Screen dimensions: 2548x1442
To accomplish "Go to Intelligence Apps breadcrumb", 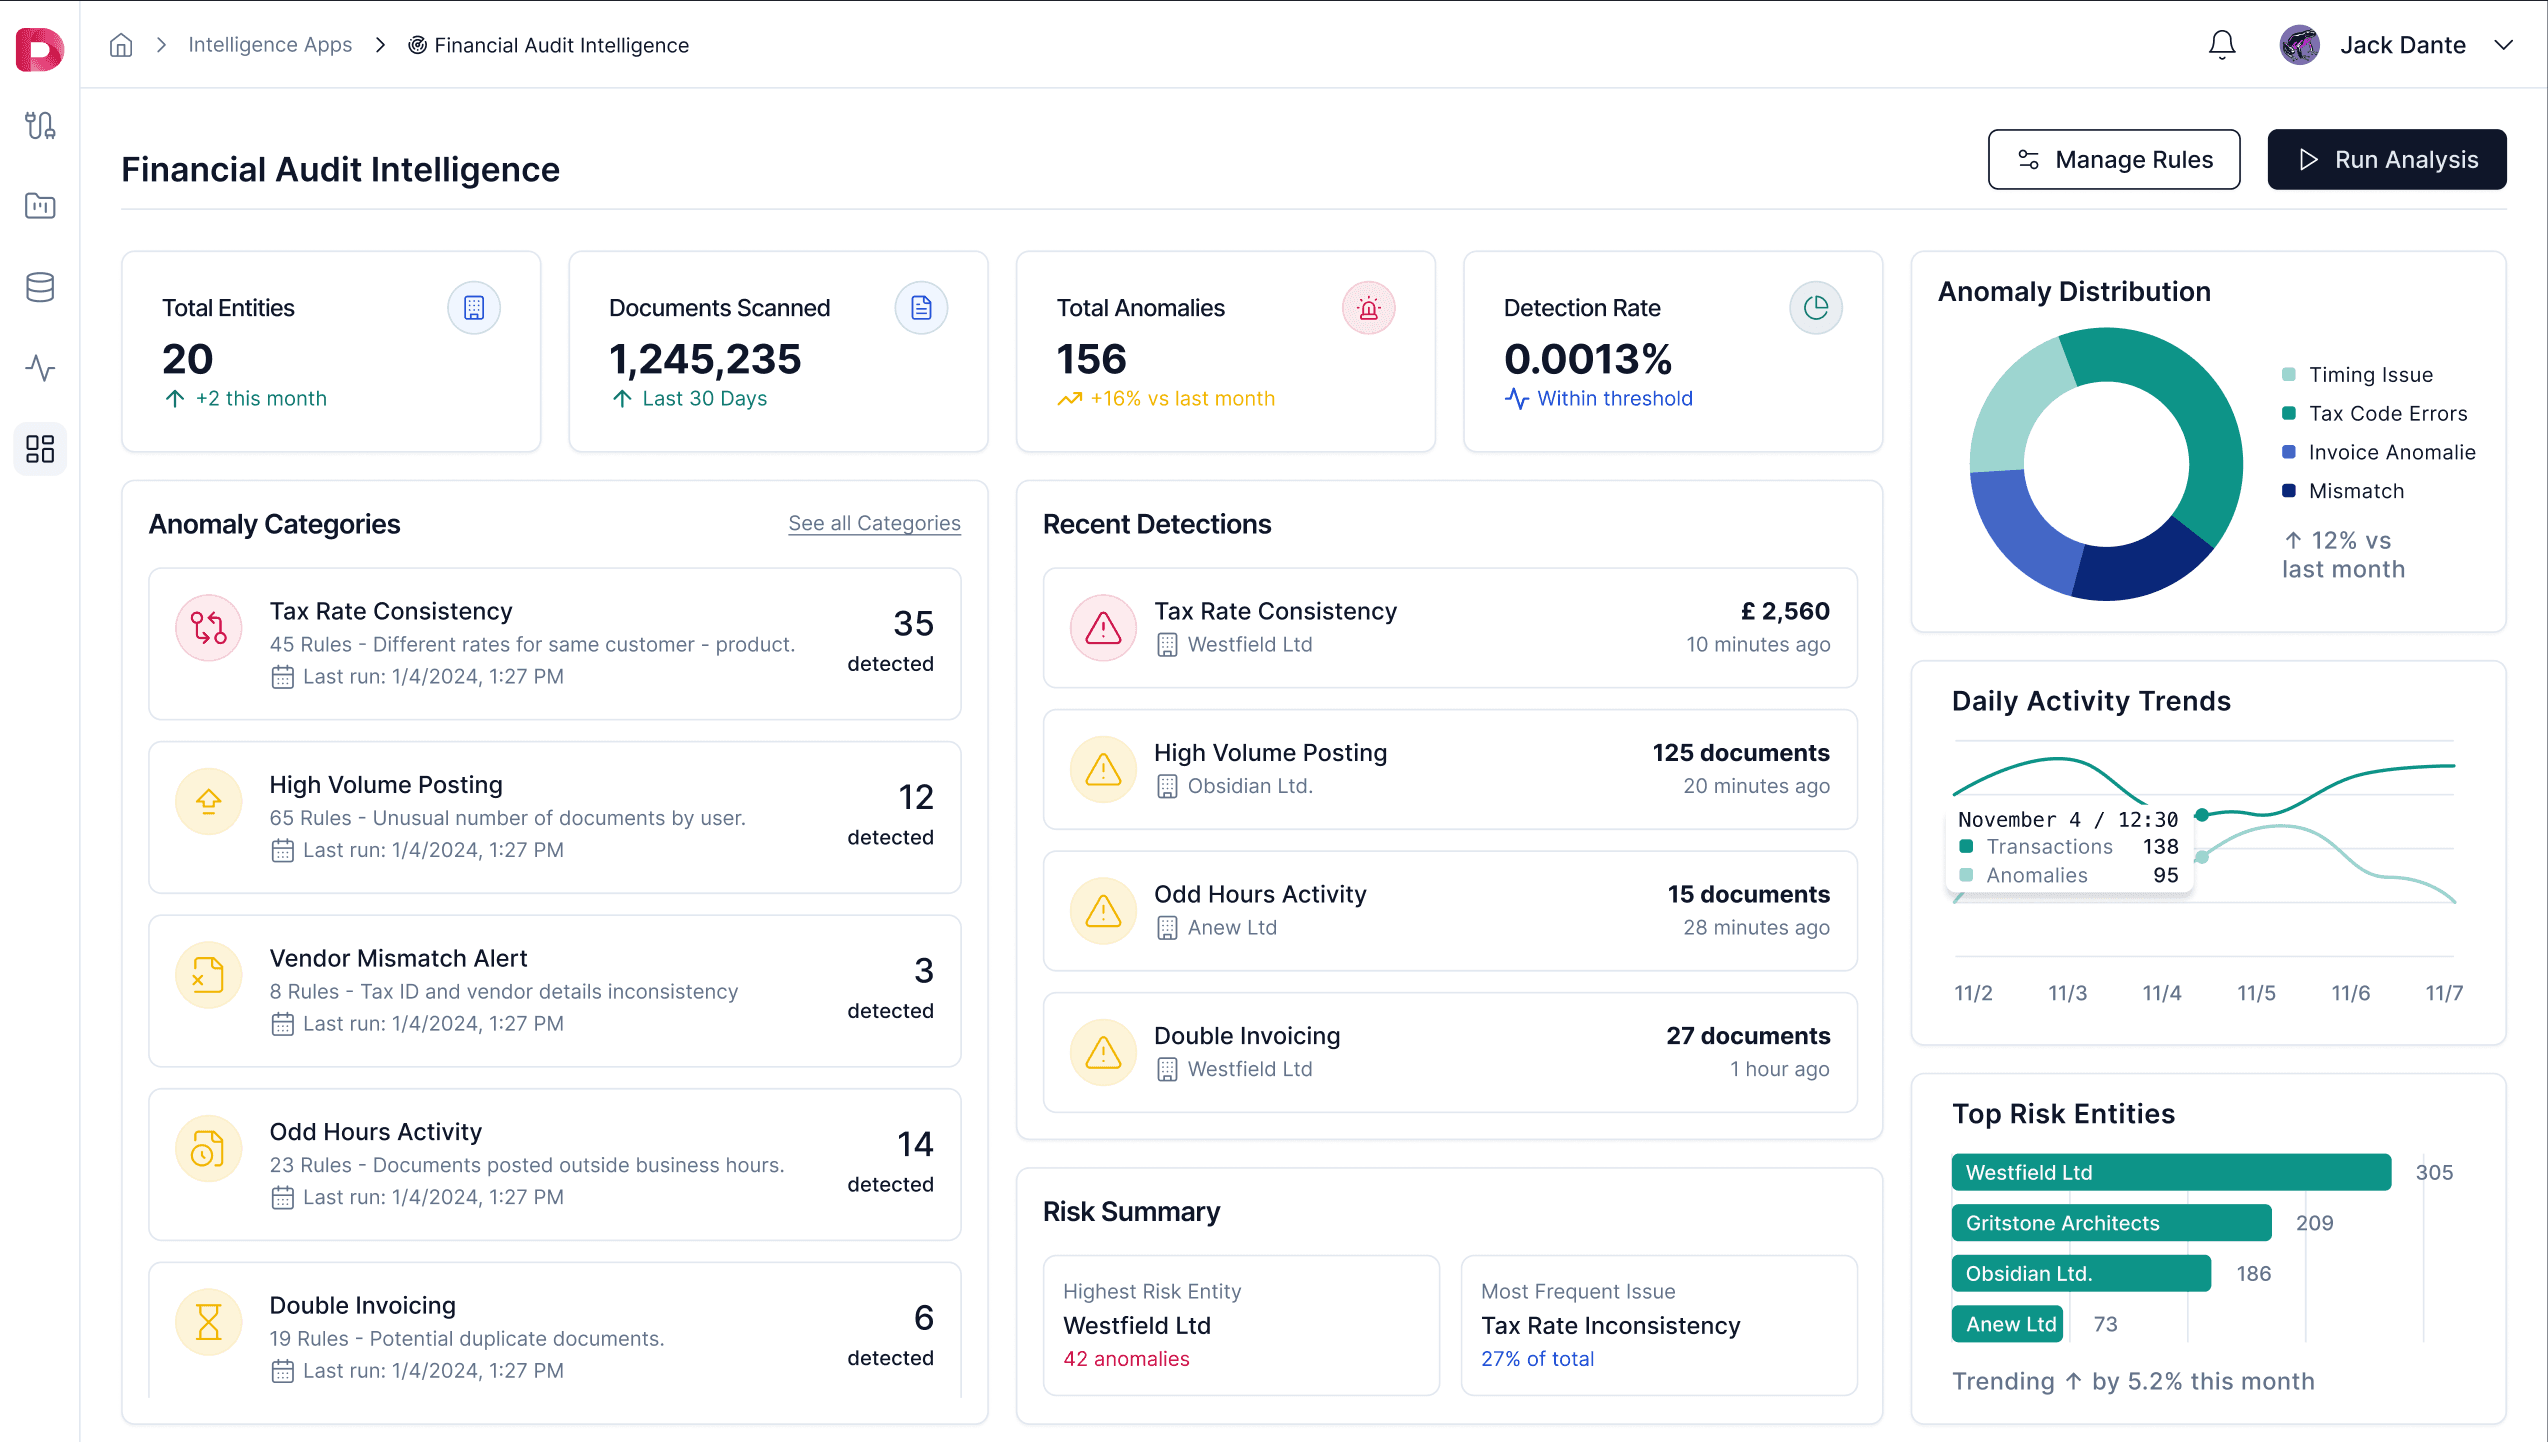I will click(x=270, y=44).
